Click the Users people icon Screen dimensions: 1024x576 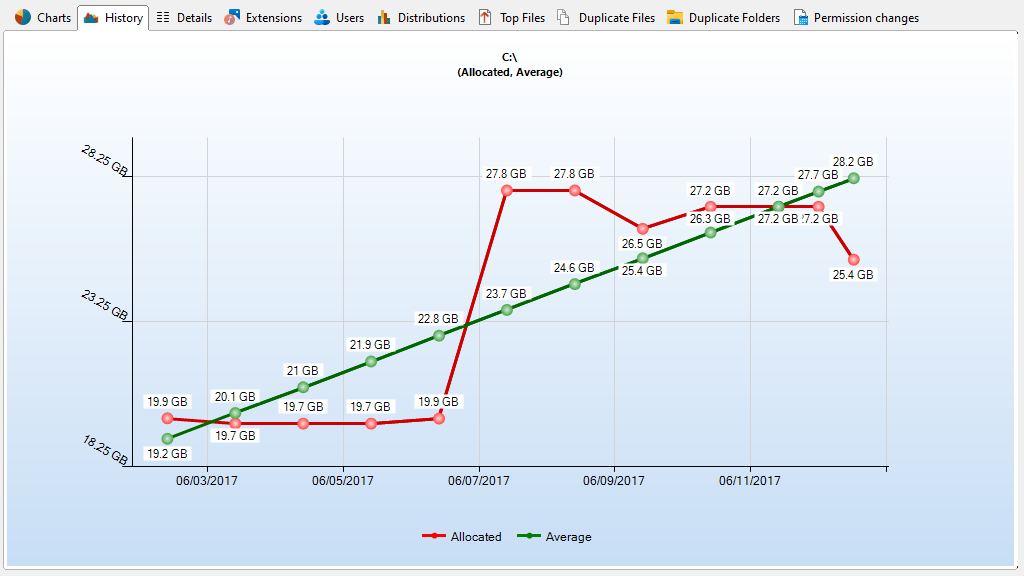tap(322, 18)
